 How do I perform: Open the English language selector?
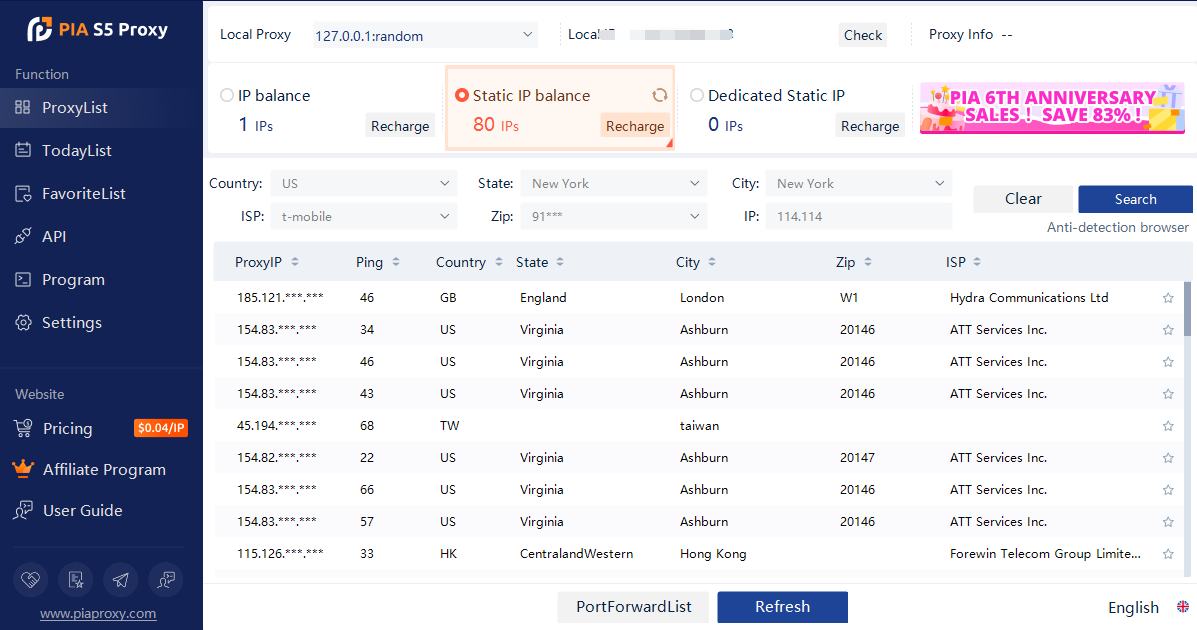coord(1133,608)
